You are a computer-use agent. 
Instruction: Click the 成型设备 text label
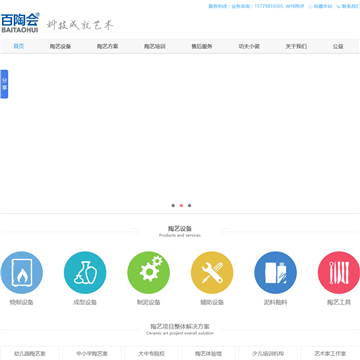coord(85,302)
